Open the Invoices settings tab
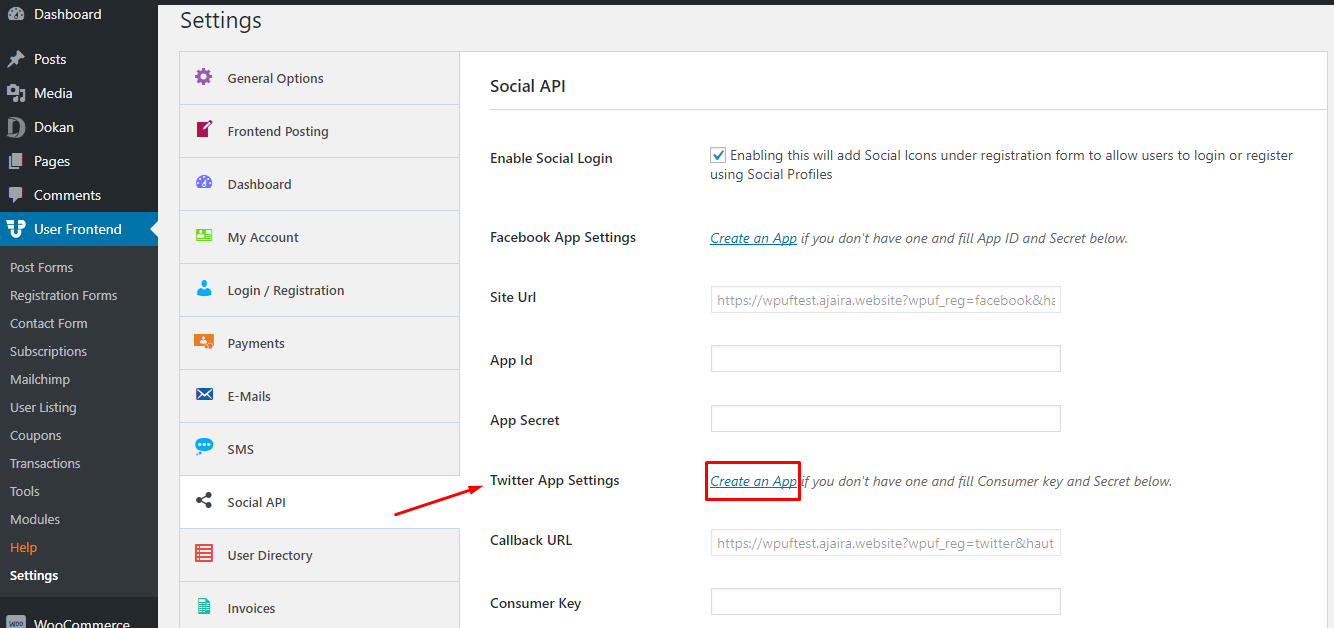Image resolution: width=1334 pixels, height=628 pixels. click(319, 605)
